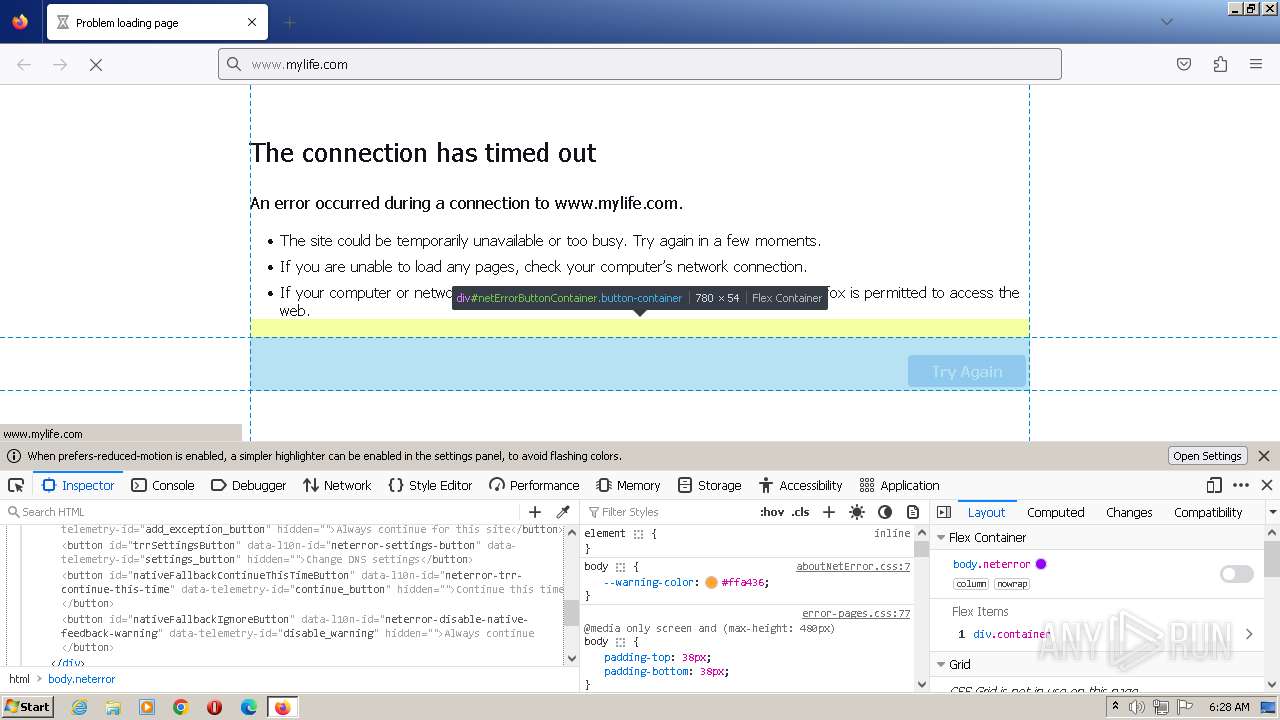Switch to the Console tab
This screenshot has width=1280, height=720.
click(163, 485)
